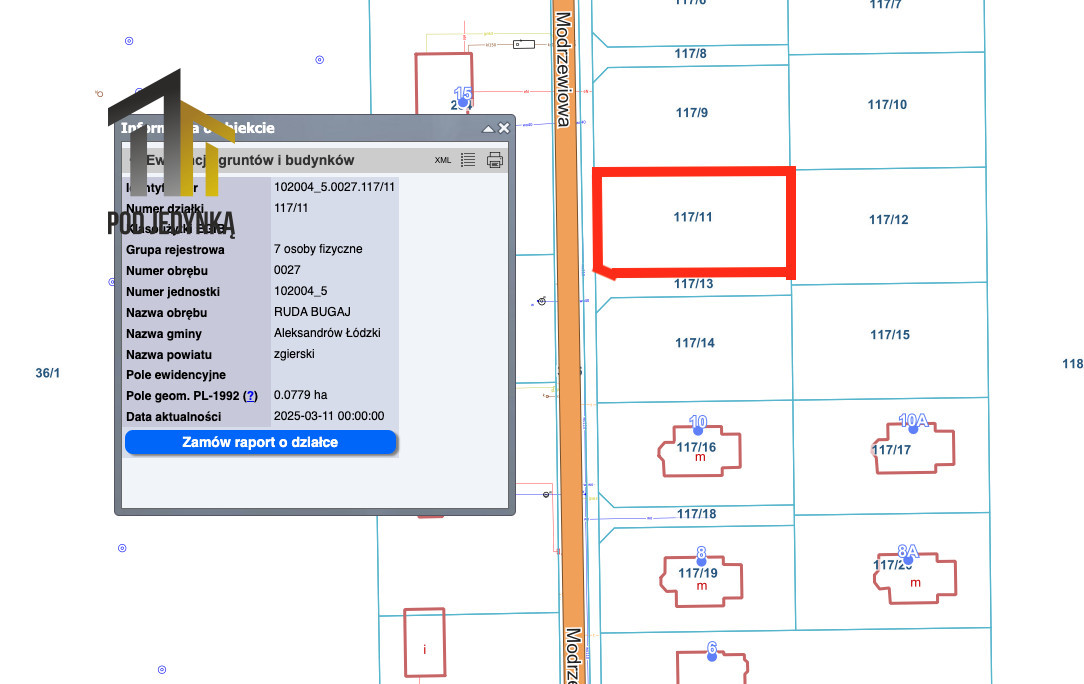Click the Nazwa powiatu value zgierski
Viewport: 1084px width, 684px height.
coord(294,354)
